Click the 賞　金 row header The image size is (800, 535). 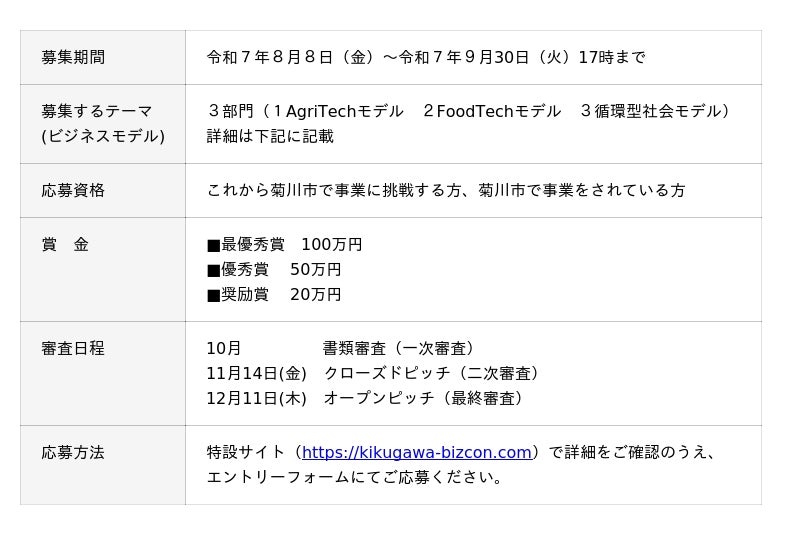click(65, 244)
